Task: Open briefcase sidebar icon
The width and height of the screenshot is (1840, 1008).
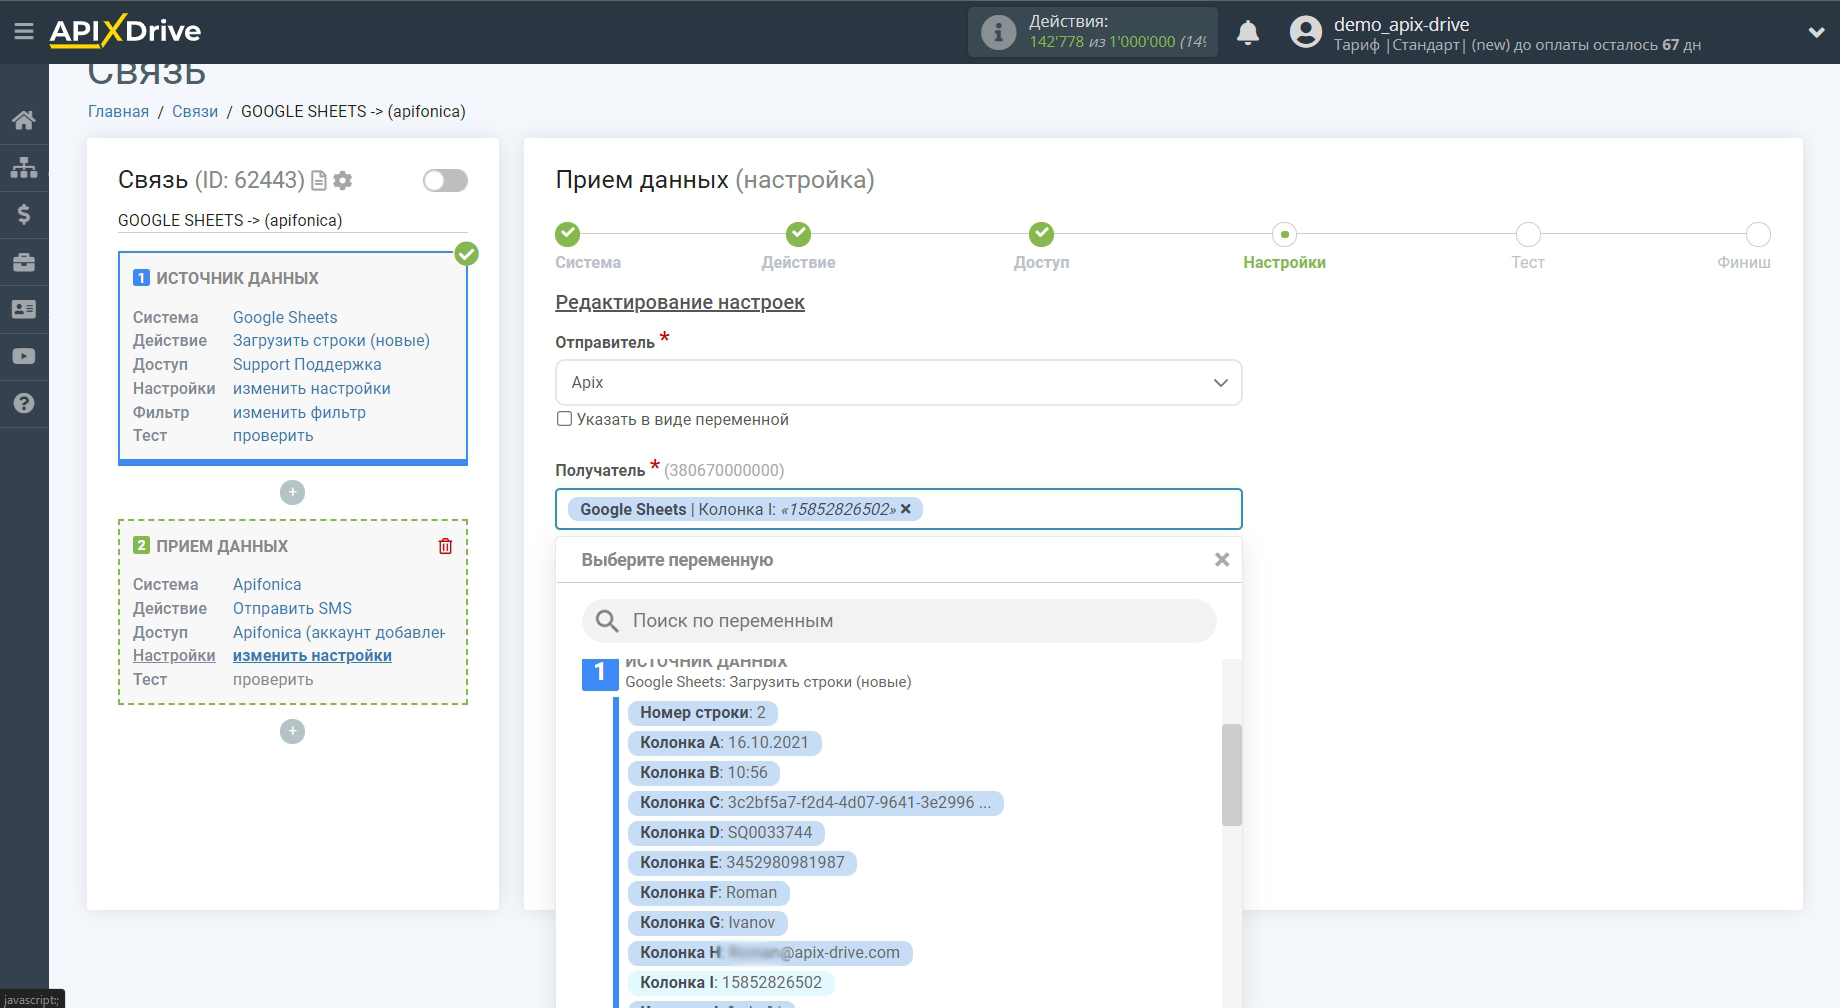Action: pos(24,262)
